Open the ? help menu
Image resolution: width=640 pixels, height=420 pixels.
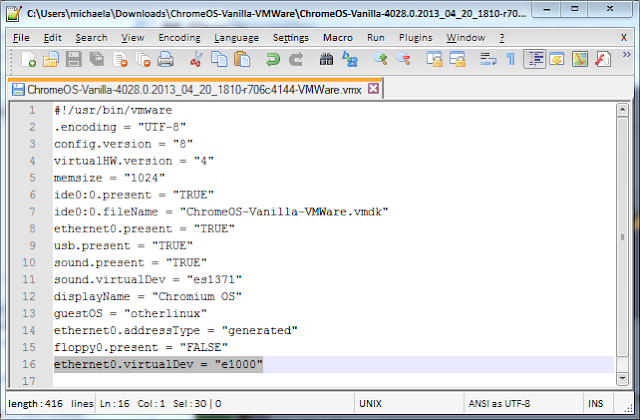click(502, 38)
